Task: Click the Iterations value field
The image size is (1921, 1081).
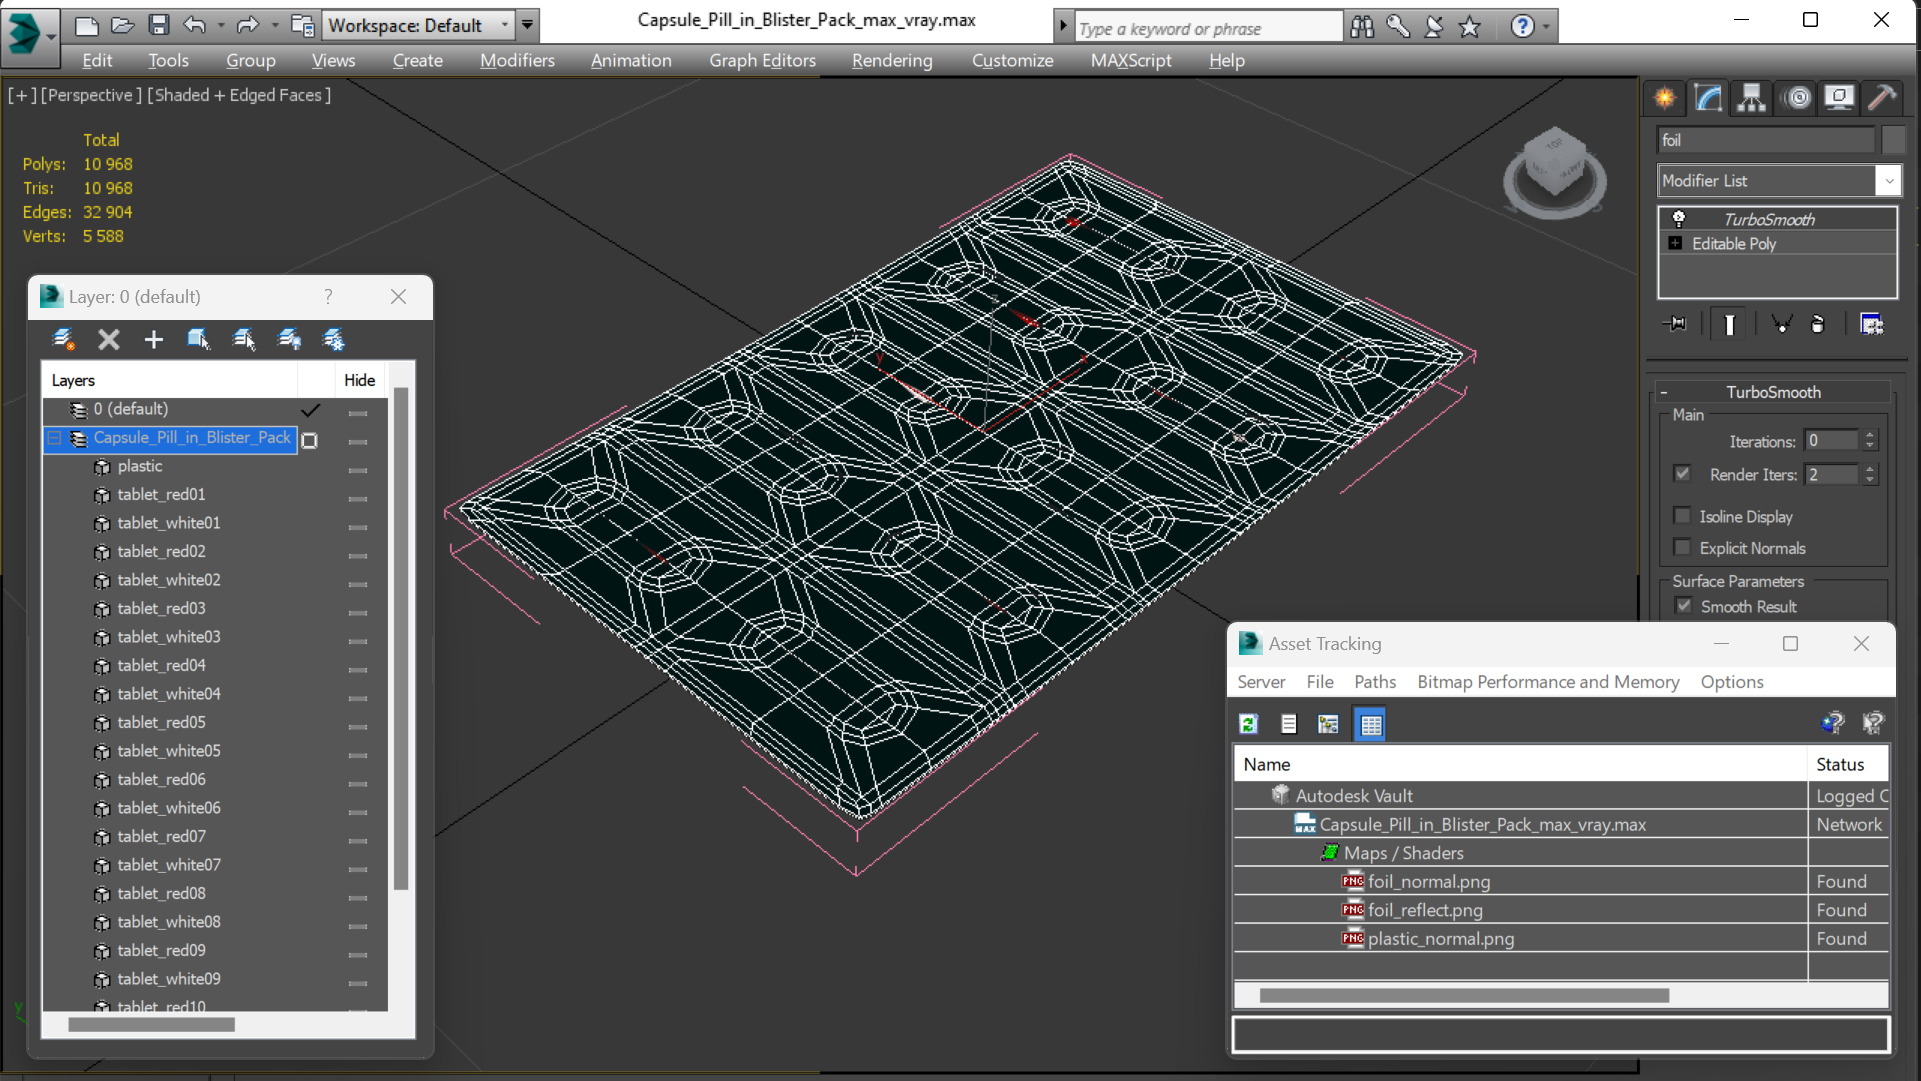Action: tap(1831, 441)
